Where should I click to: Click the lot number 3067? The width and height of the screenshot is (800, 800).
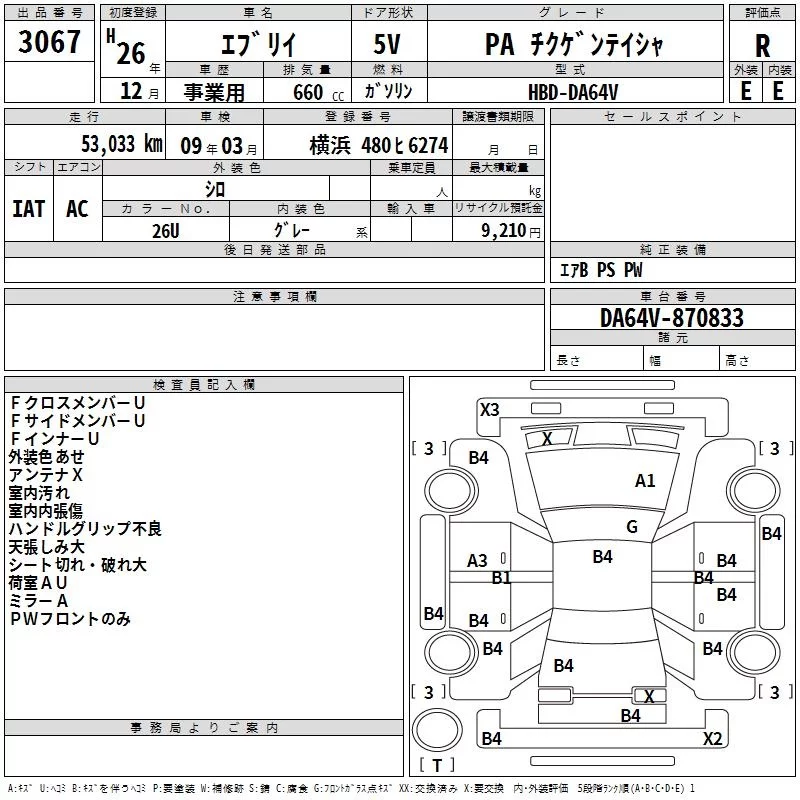pyautogui.click(x=50, y=42)
